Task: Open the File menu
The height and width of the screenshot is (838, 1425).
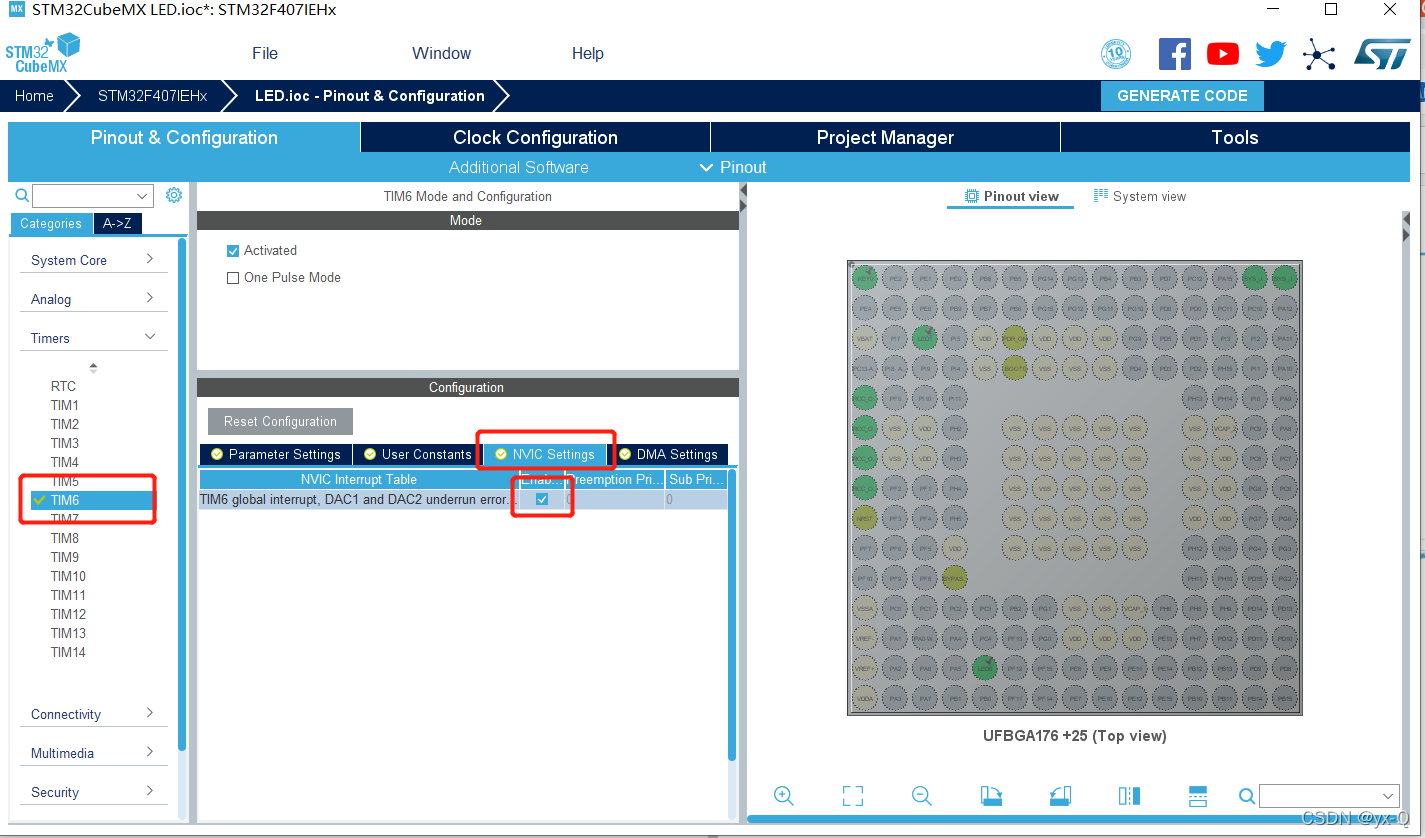Action: [x=265, y=53]
